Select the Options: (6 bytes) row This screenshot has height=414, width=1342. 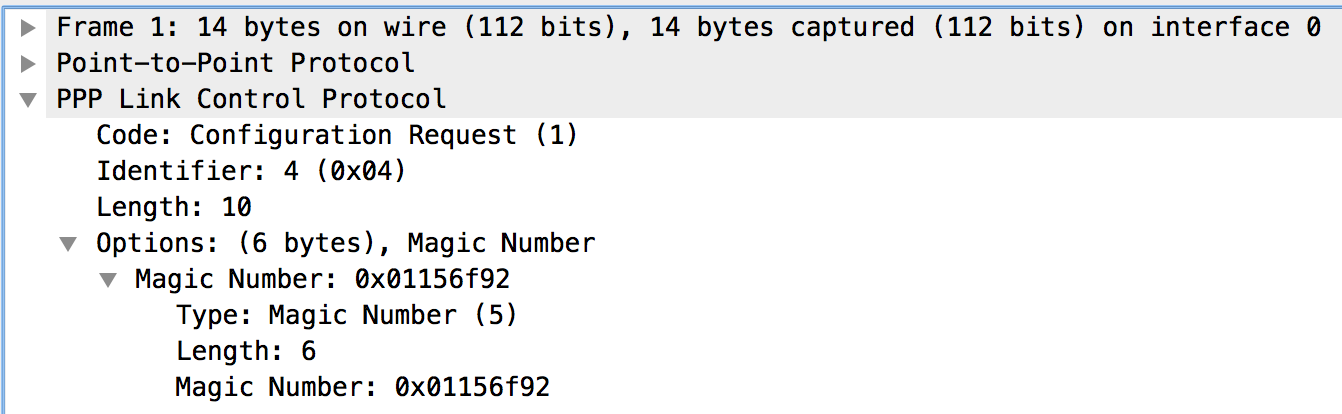pyautogui.click(x=345, y=243)
